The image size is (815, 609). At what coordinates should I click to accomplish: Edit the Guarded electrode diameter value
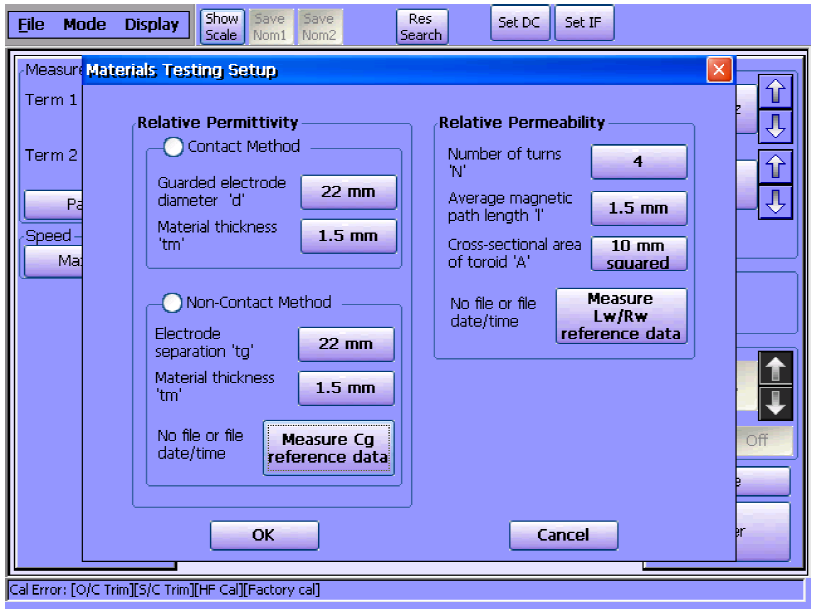coord(348,192)
